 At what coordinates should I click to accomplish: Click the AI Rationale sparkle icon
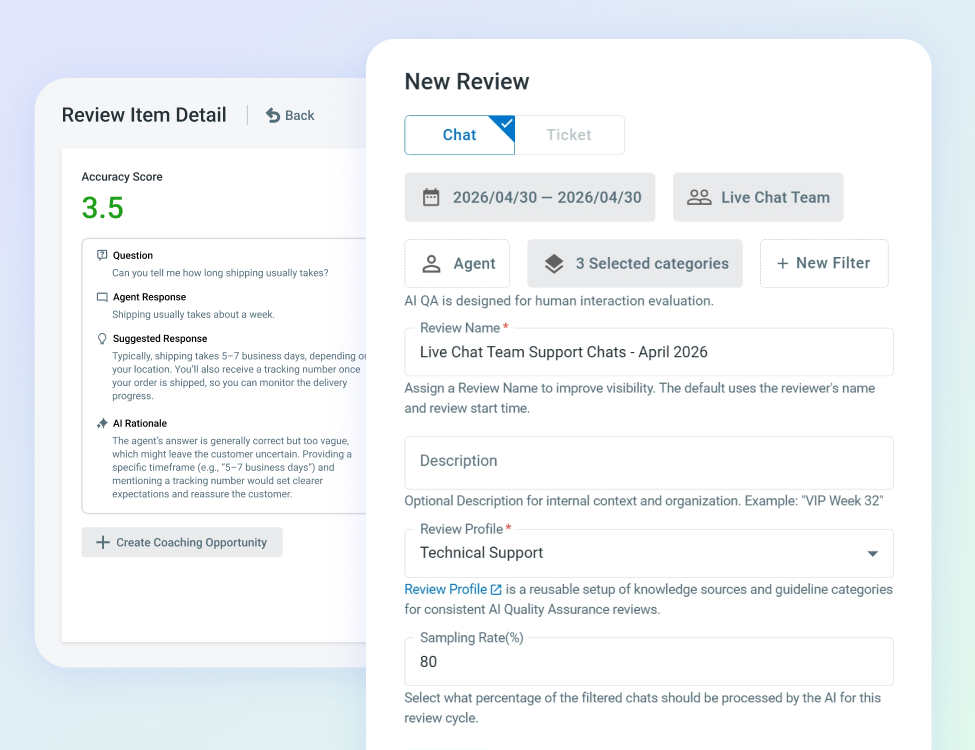point(102,424)
